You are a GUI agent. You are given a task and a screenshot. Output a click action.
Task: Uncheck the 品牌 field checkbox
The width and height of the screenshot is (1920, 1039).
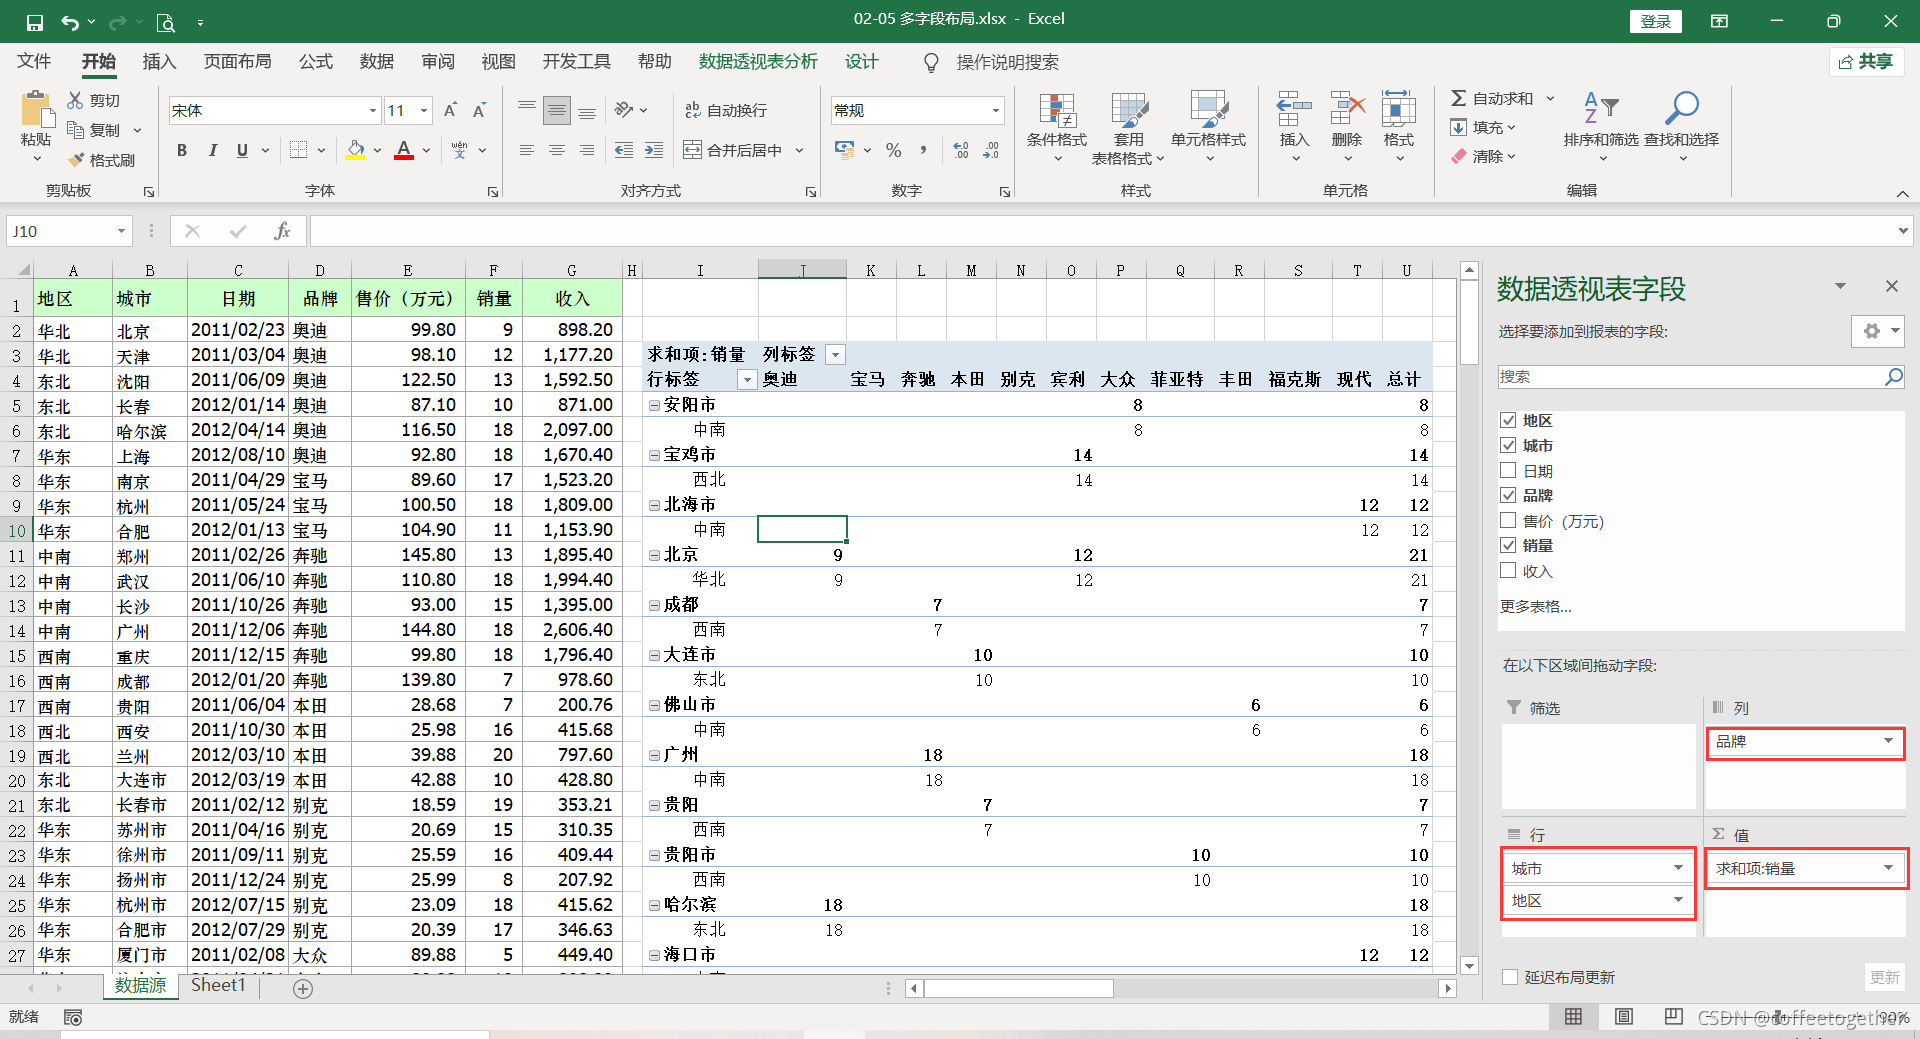pos(1508,495)
